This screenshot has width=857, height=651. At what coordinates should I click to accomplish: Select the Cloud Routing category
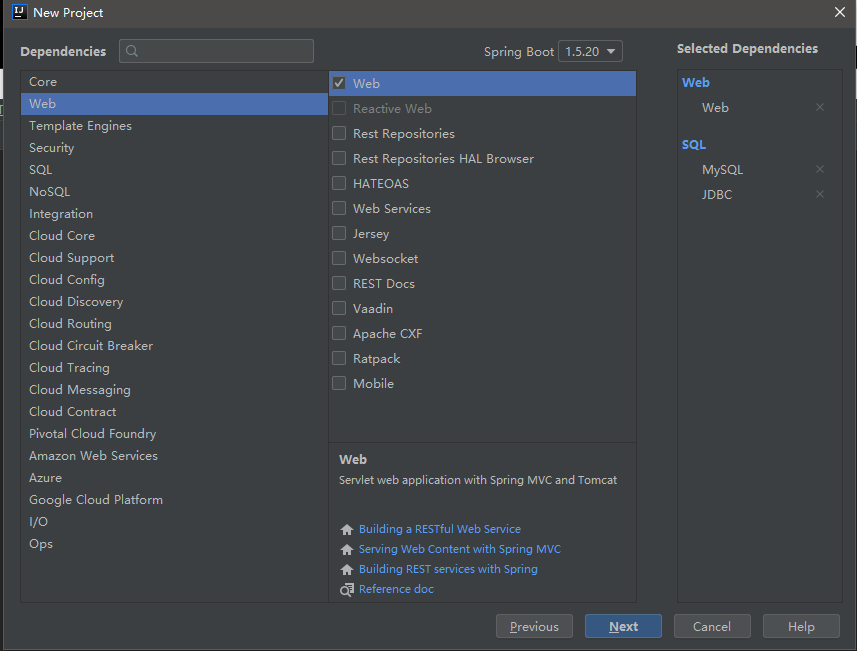click(174, 324)
